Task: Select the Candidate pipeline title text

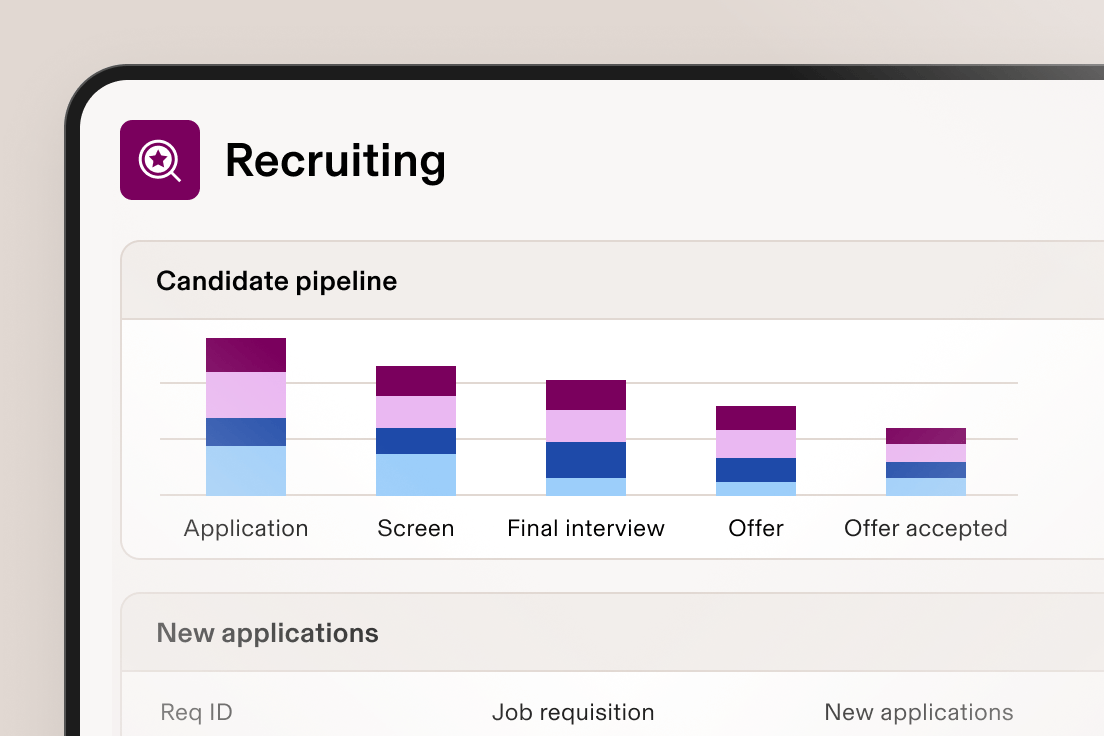Action: pos(276,281)
